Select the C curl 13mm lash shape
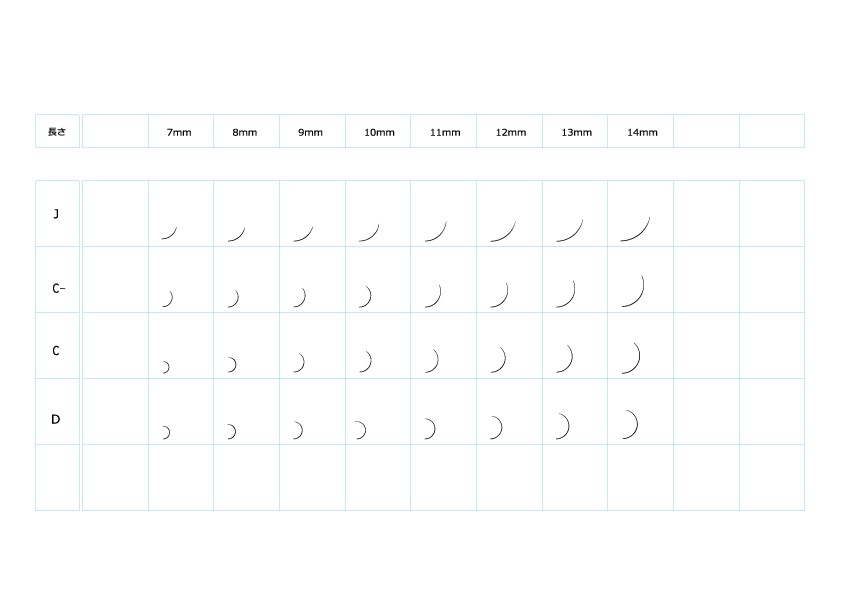 point(564,358)
